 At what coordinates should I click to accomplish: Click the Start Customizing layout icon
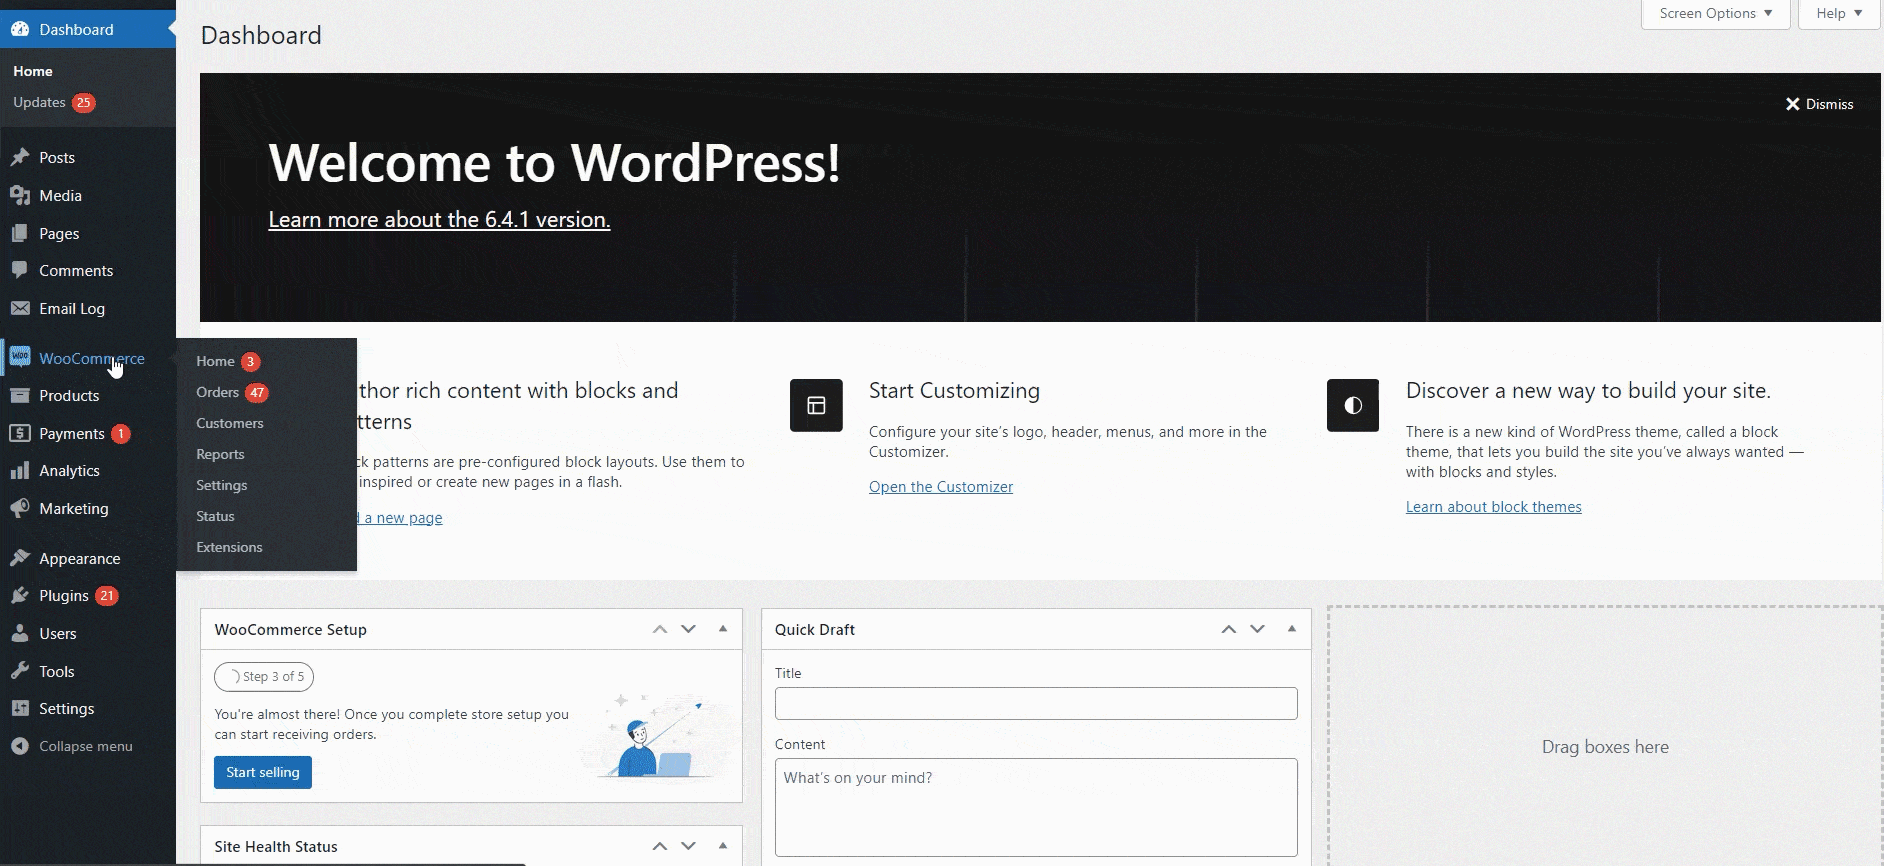point(816,405)
